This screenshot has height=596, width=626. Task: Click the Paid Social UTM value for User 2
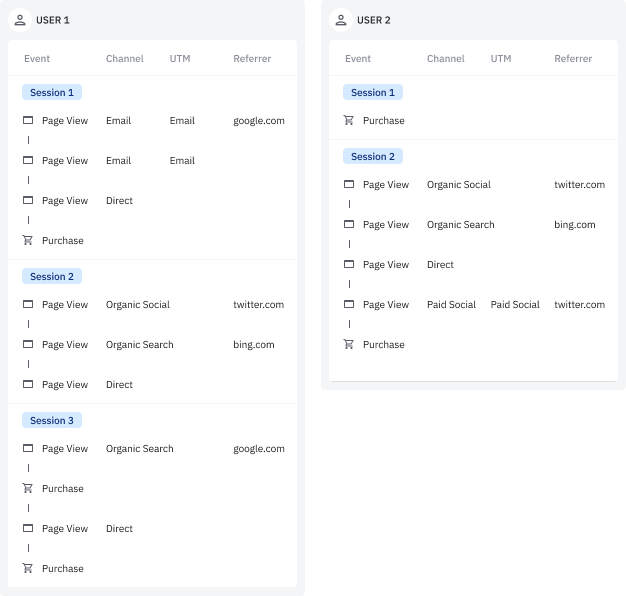(515, 305)
